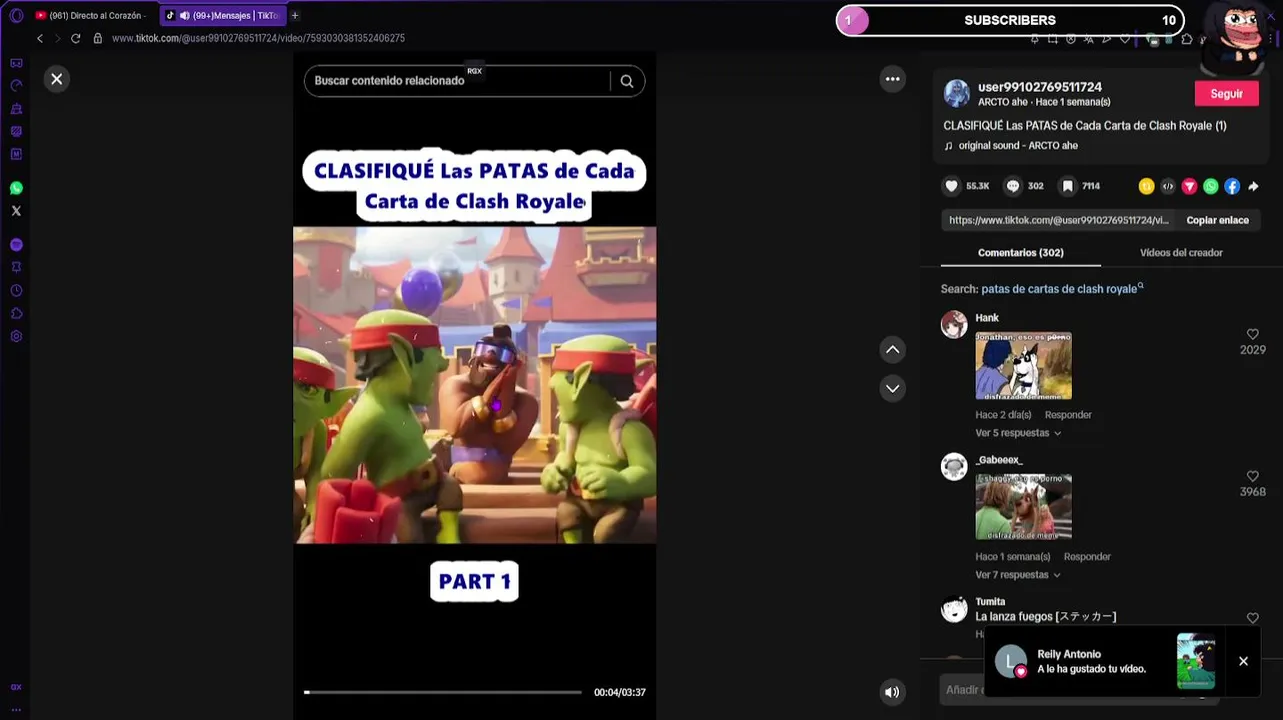This screenshot has width=1283, height=720.
Task: Close the TikTok video viewer
Action: point(57,79)
